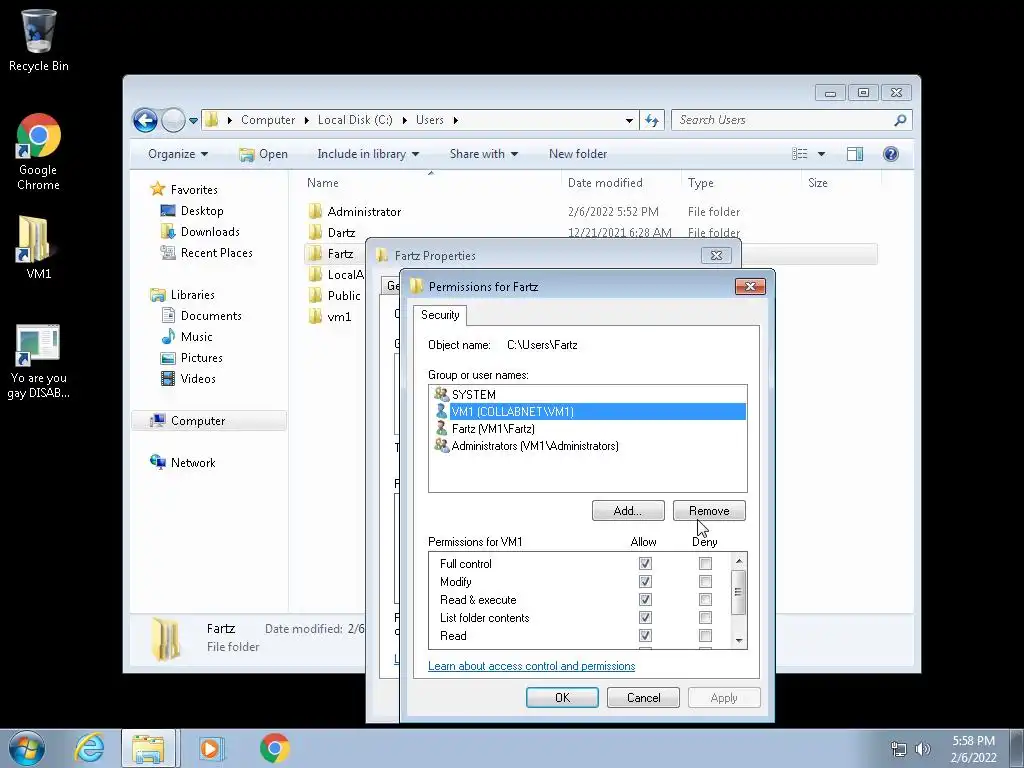Image resolution: width=1024 pixels, height=768 pixels.
Task: Check Deny box for Modify
Action: pyautogui.click(x=705, y=581)
